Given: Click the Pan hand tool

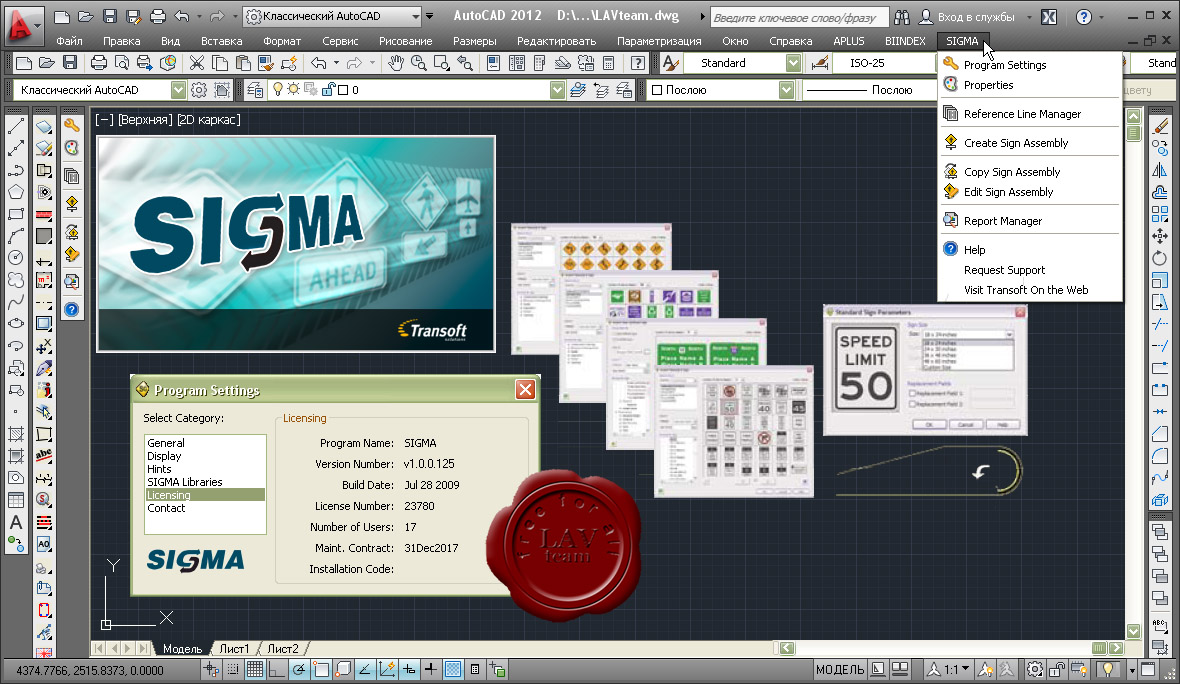Looking at the screenshot, I should [396, 63].
